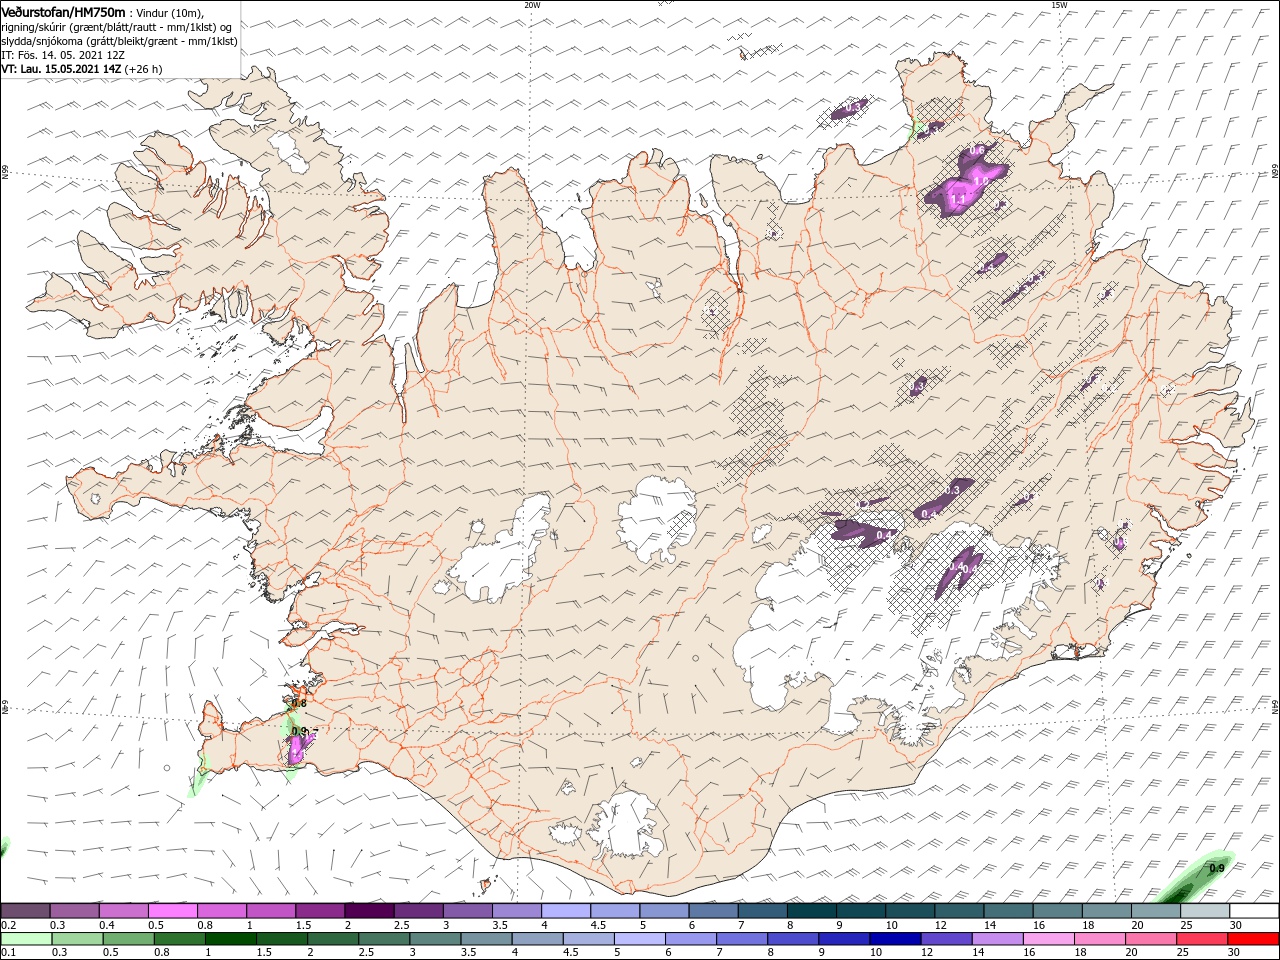Click the 0.9 value in the southeast sea
Screen dimensions: 1280x960
(x=1217, y=868)
